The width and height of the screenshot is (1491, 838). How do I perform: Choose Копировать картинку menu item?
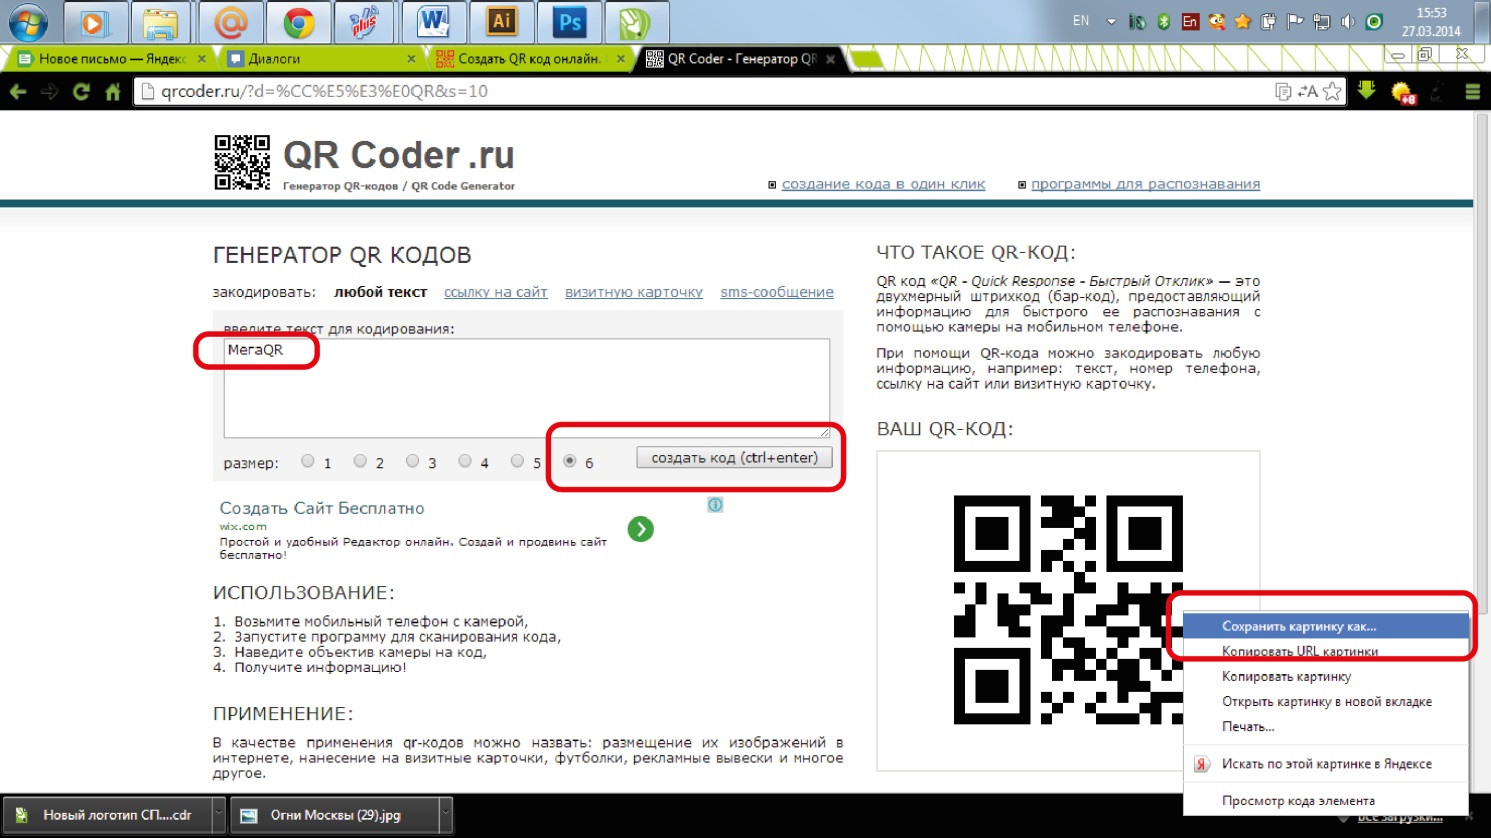point(1326,676)
